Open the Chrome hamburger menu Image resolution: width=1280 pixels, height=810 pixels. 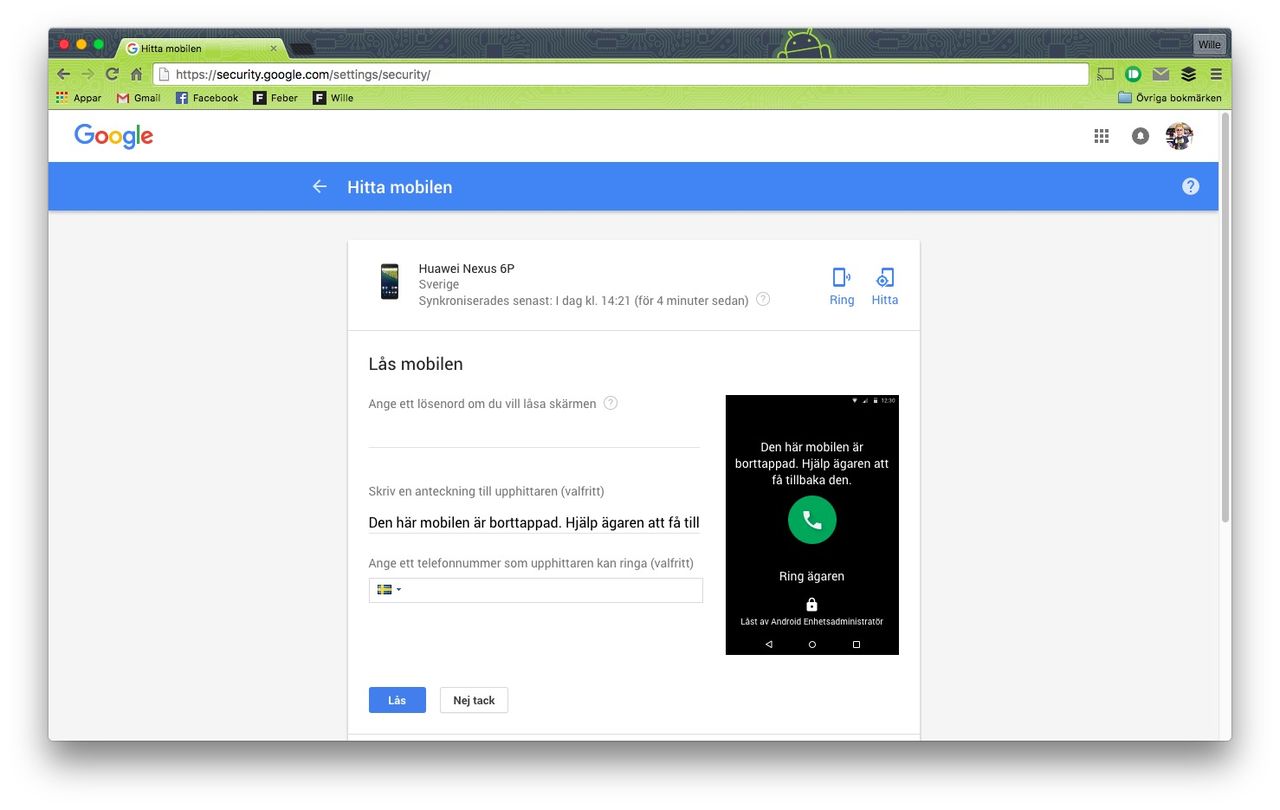pos(1216,73)
